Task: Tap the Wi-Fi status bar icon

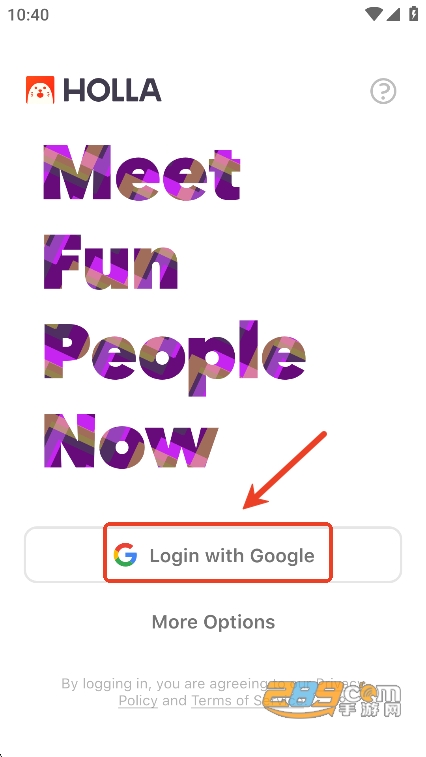Action: (374, 14)
